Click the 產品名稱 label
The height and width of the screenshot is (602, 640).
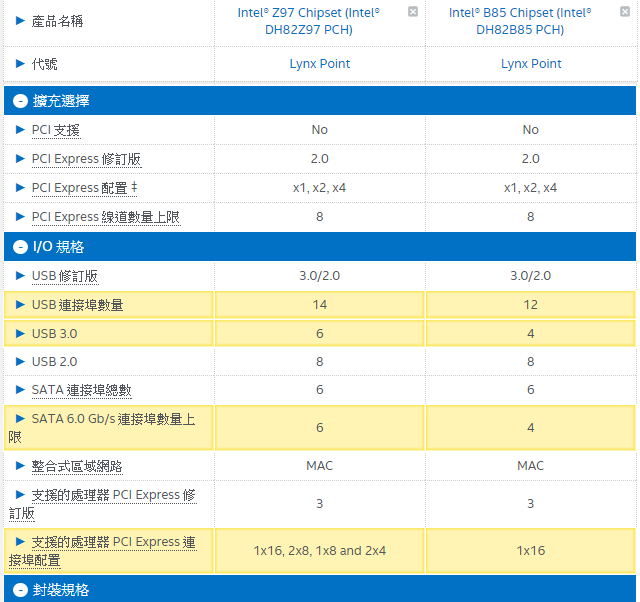pyautogui.click(x=57, y=21)
